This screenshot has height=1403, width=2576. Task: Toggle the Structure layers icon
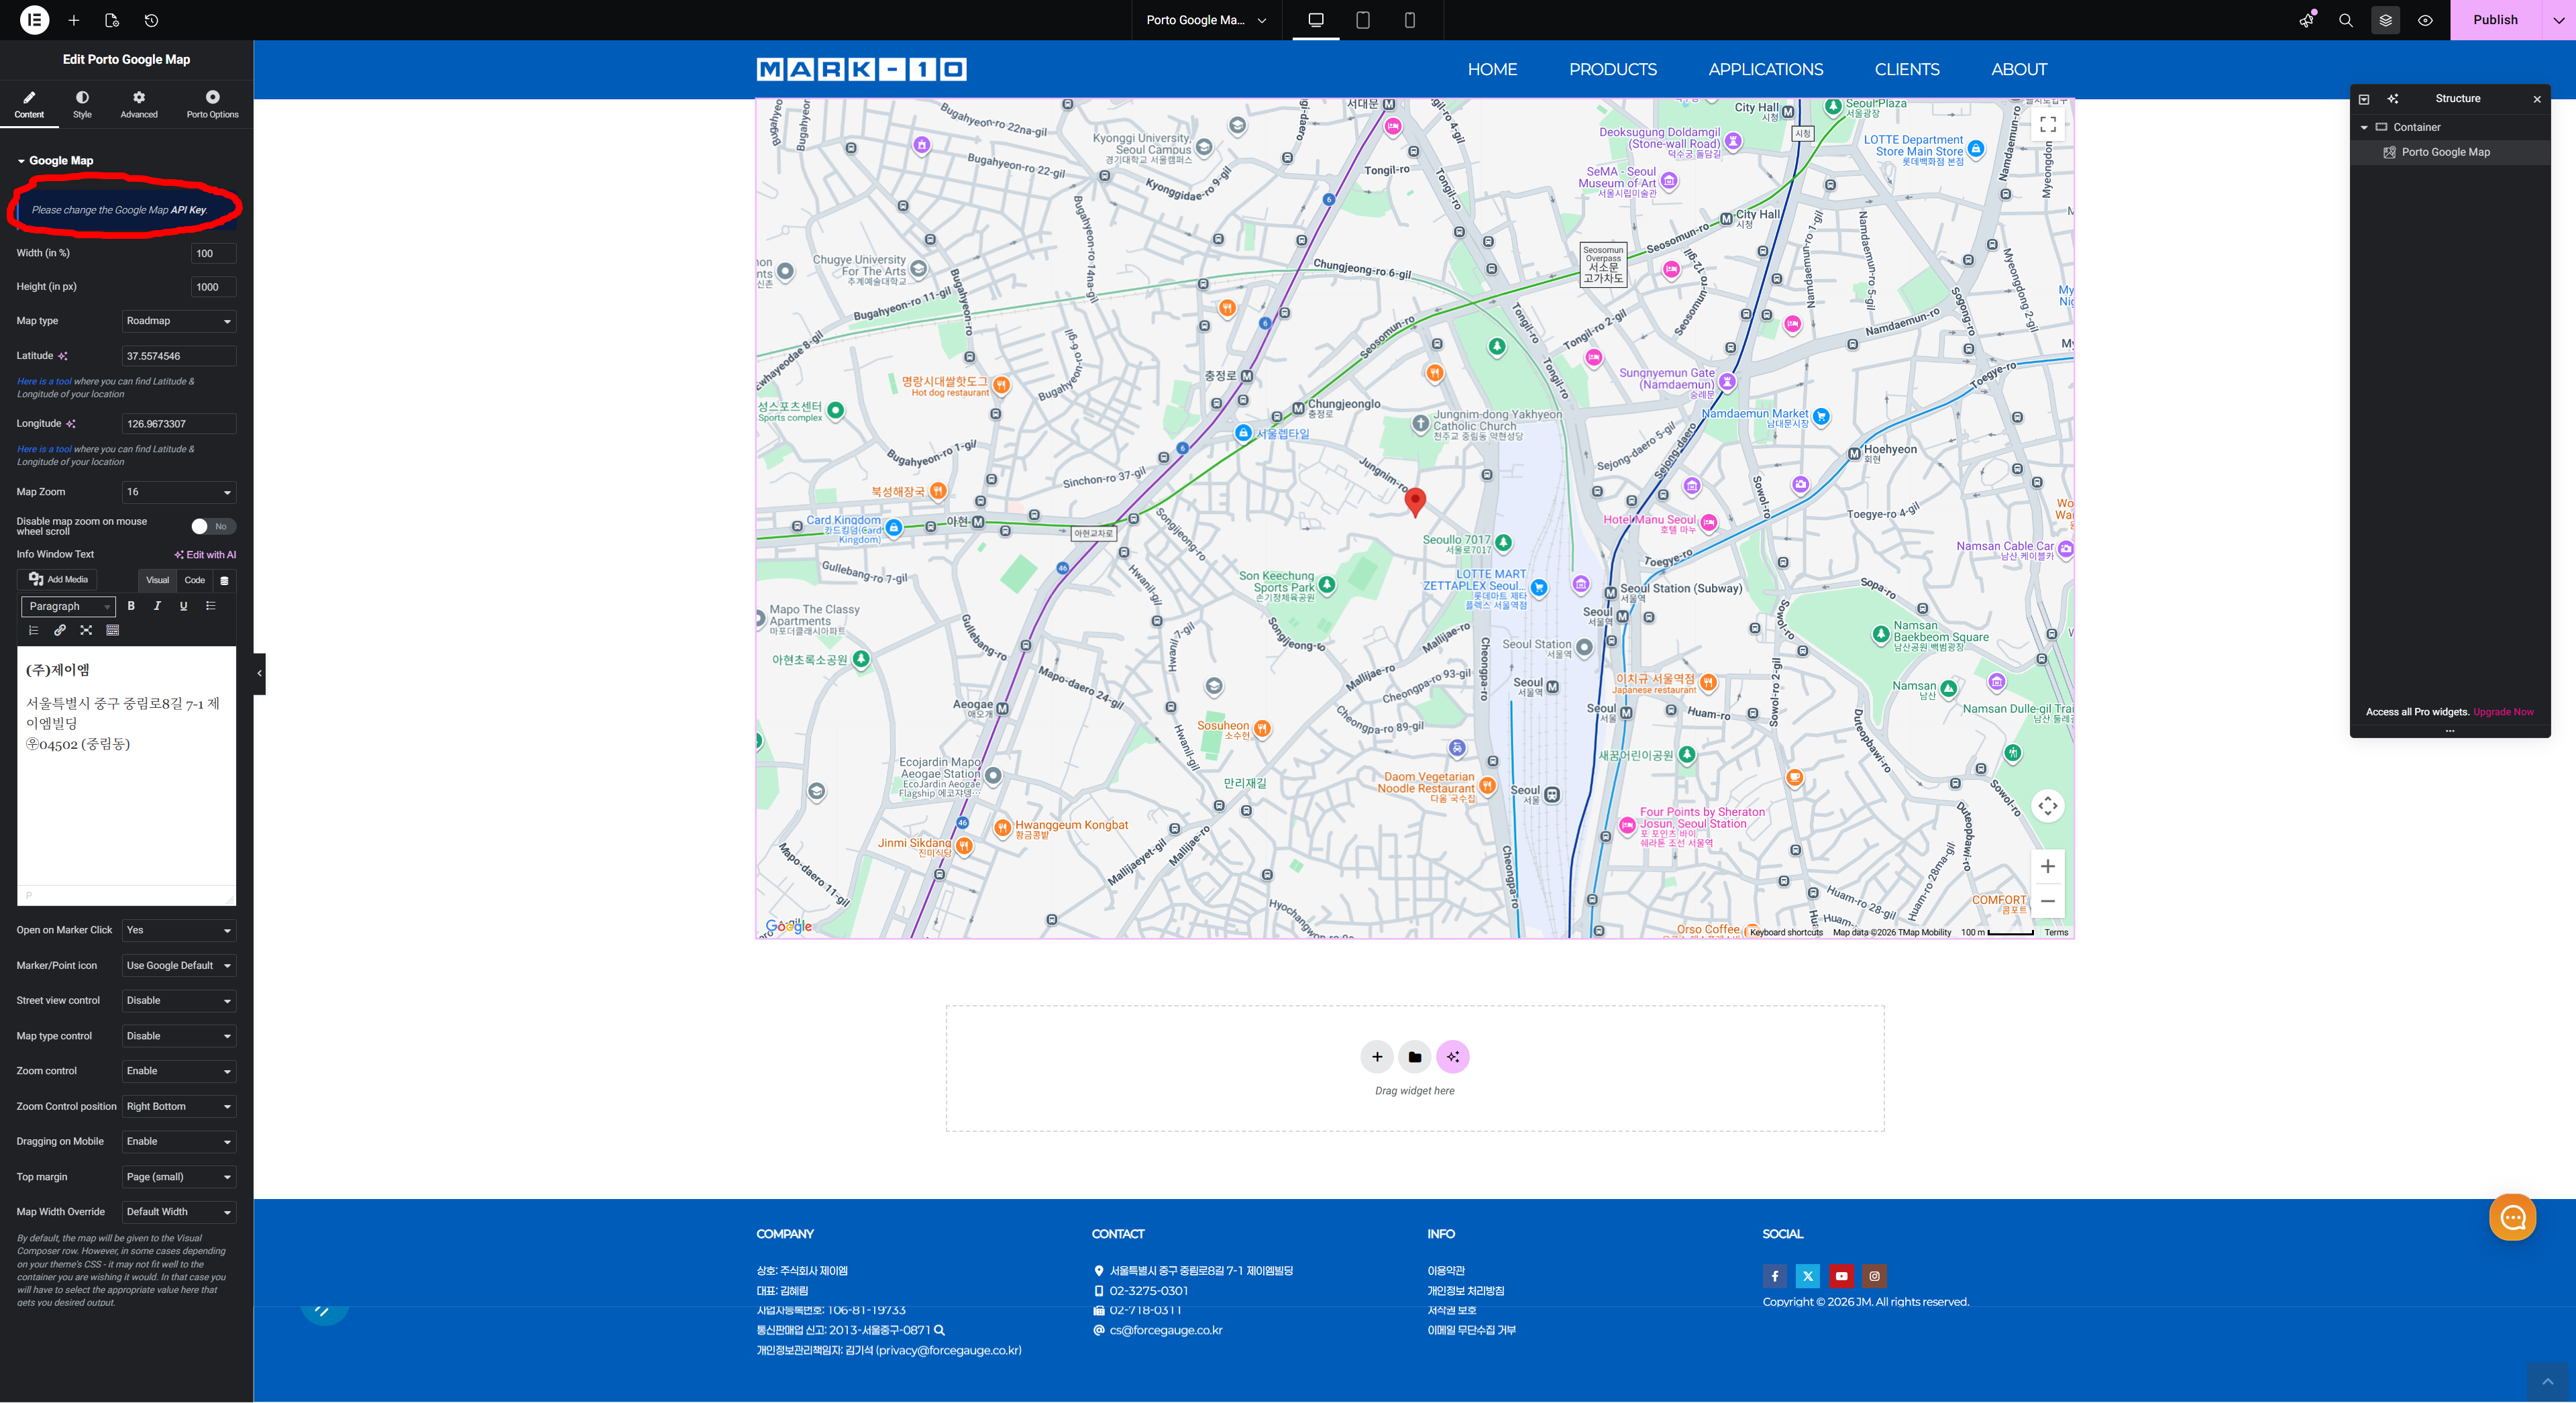[x=2385, y=20]
